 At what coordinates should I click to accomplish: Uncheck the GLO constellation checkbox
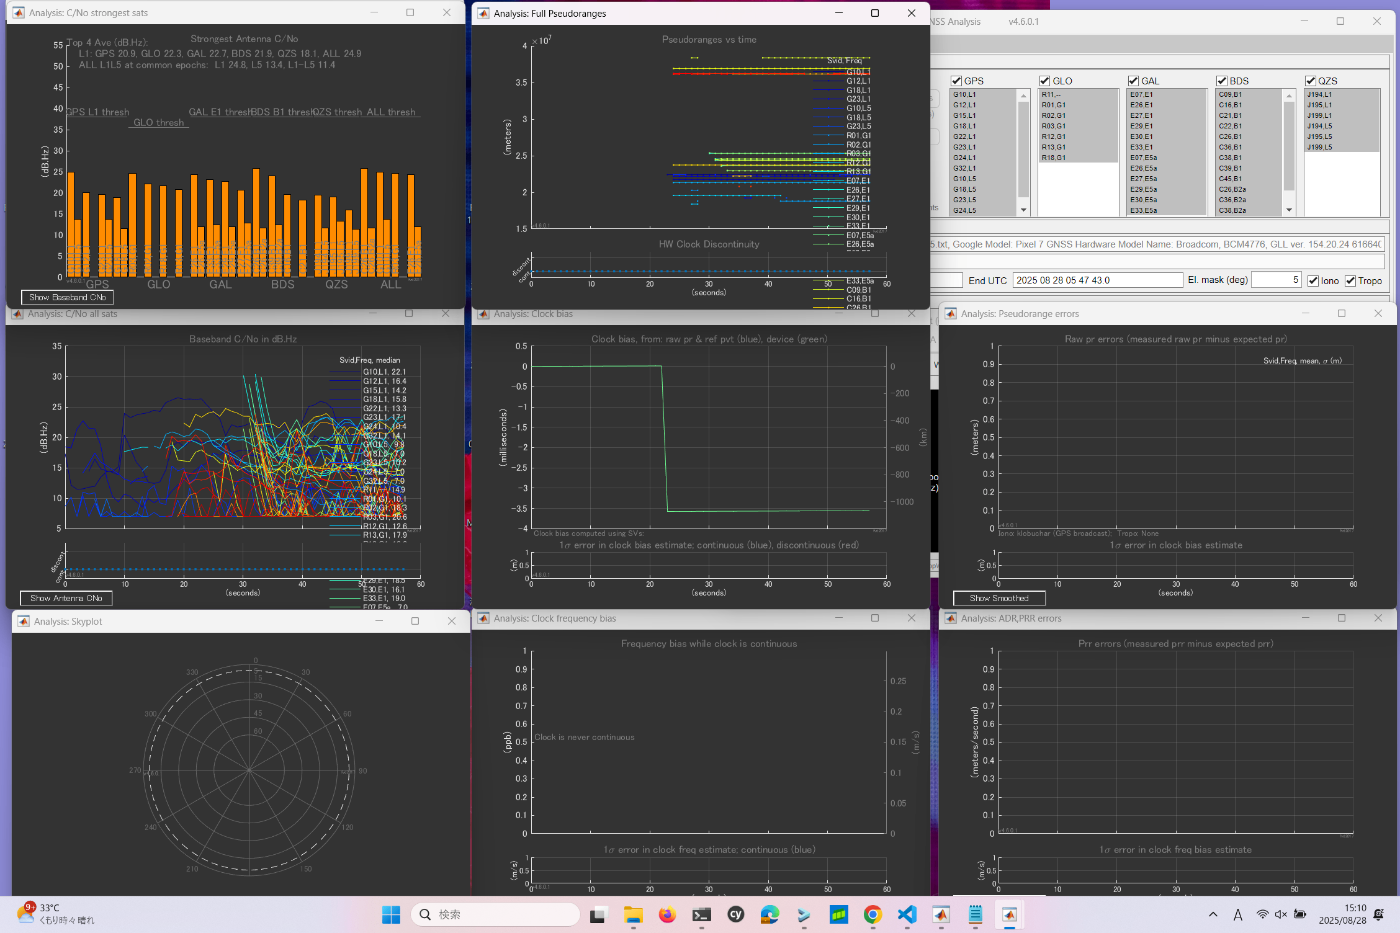(x=1045, y=81)
